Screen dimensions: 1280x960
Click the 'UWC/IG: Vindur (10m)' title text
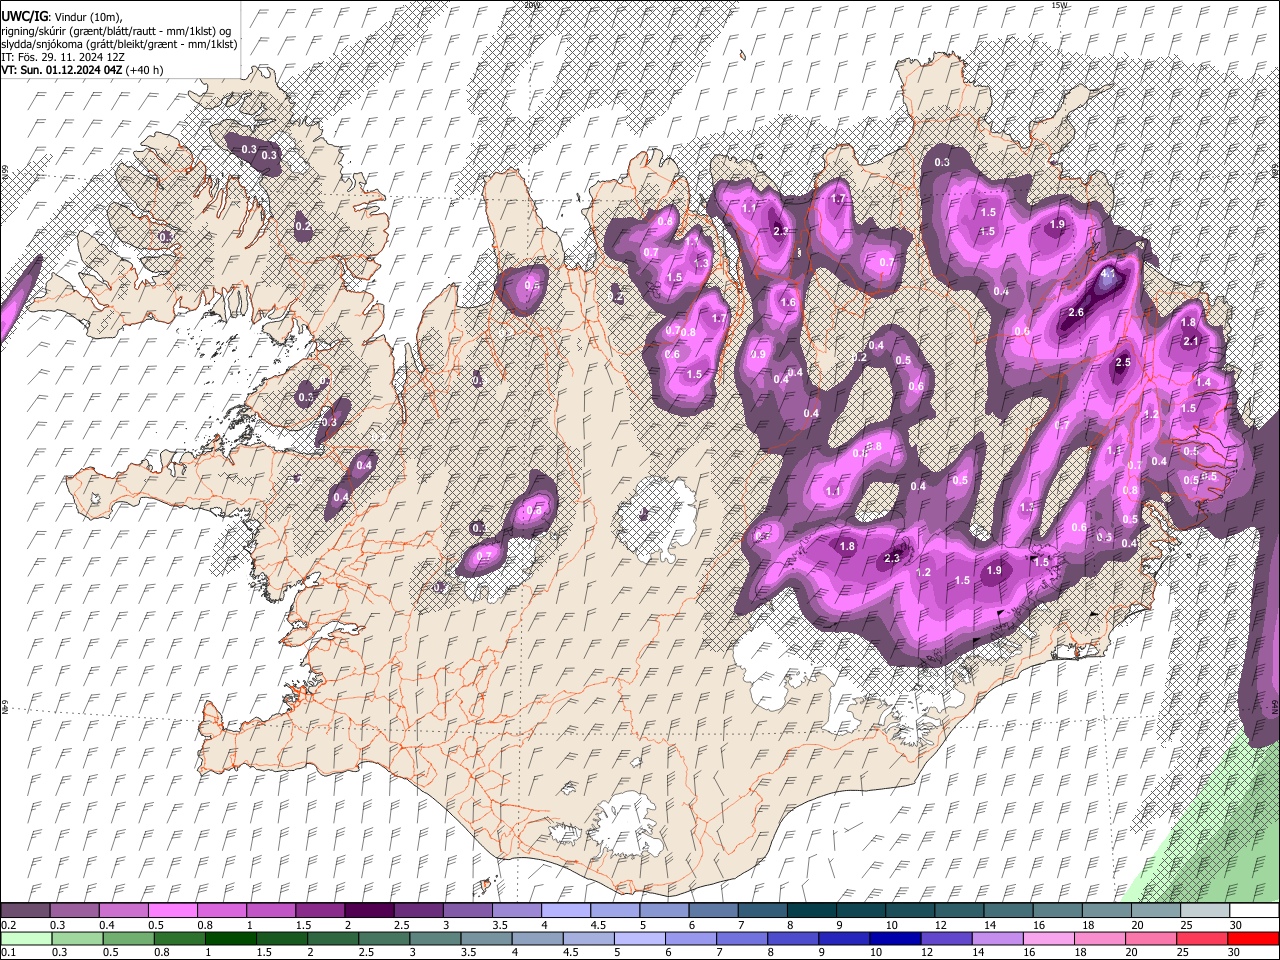[61, 17]
